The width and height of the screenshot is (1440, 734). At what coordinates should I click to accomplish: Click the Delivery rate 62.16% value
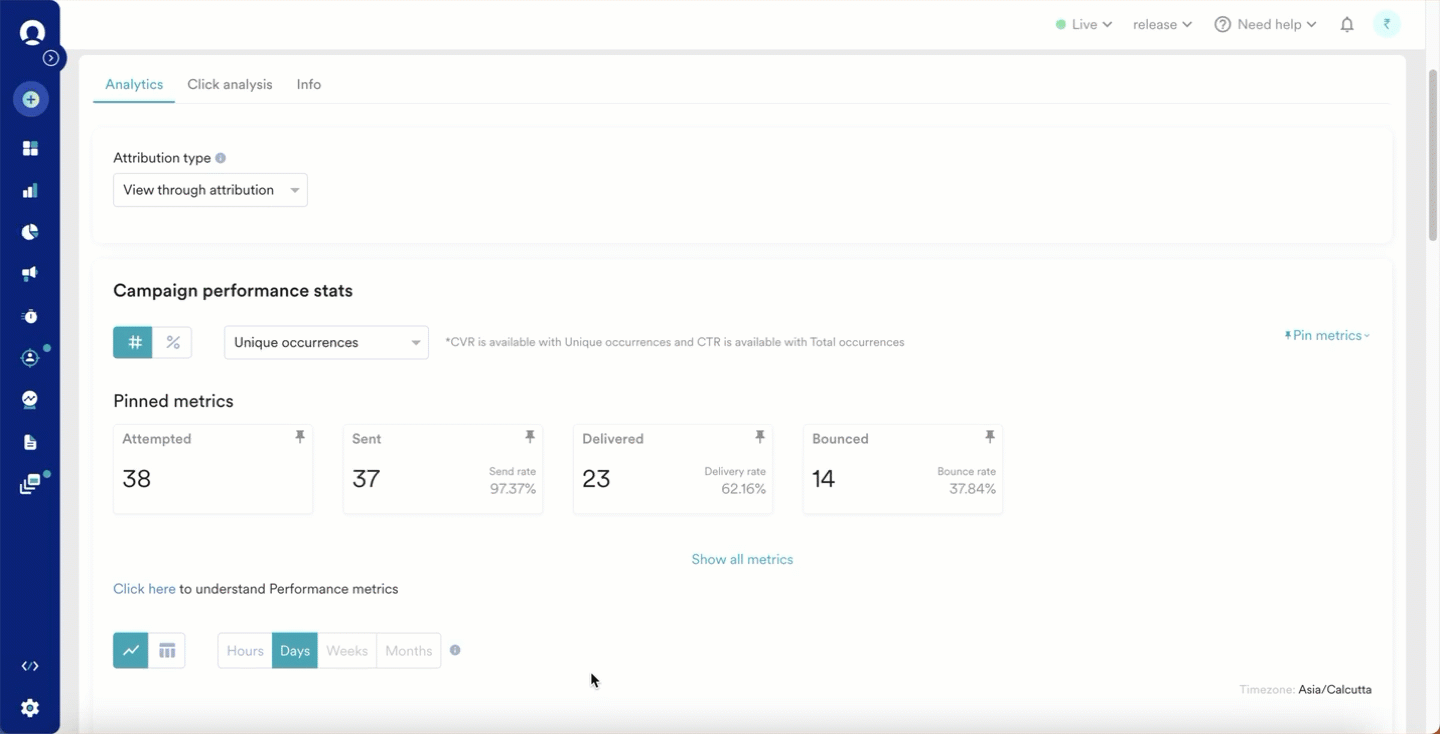(x=743, y=489)
